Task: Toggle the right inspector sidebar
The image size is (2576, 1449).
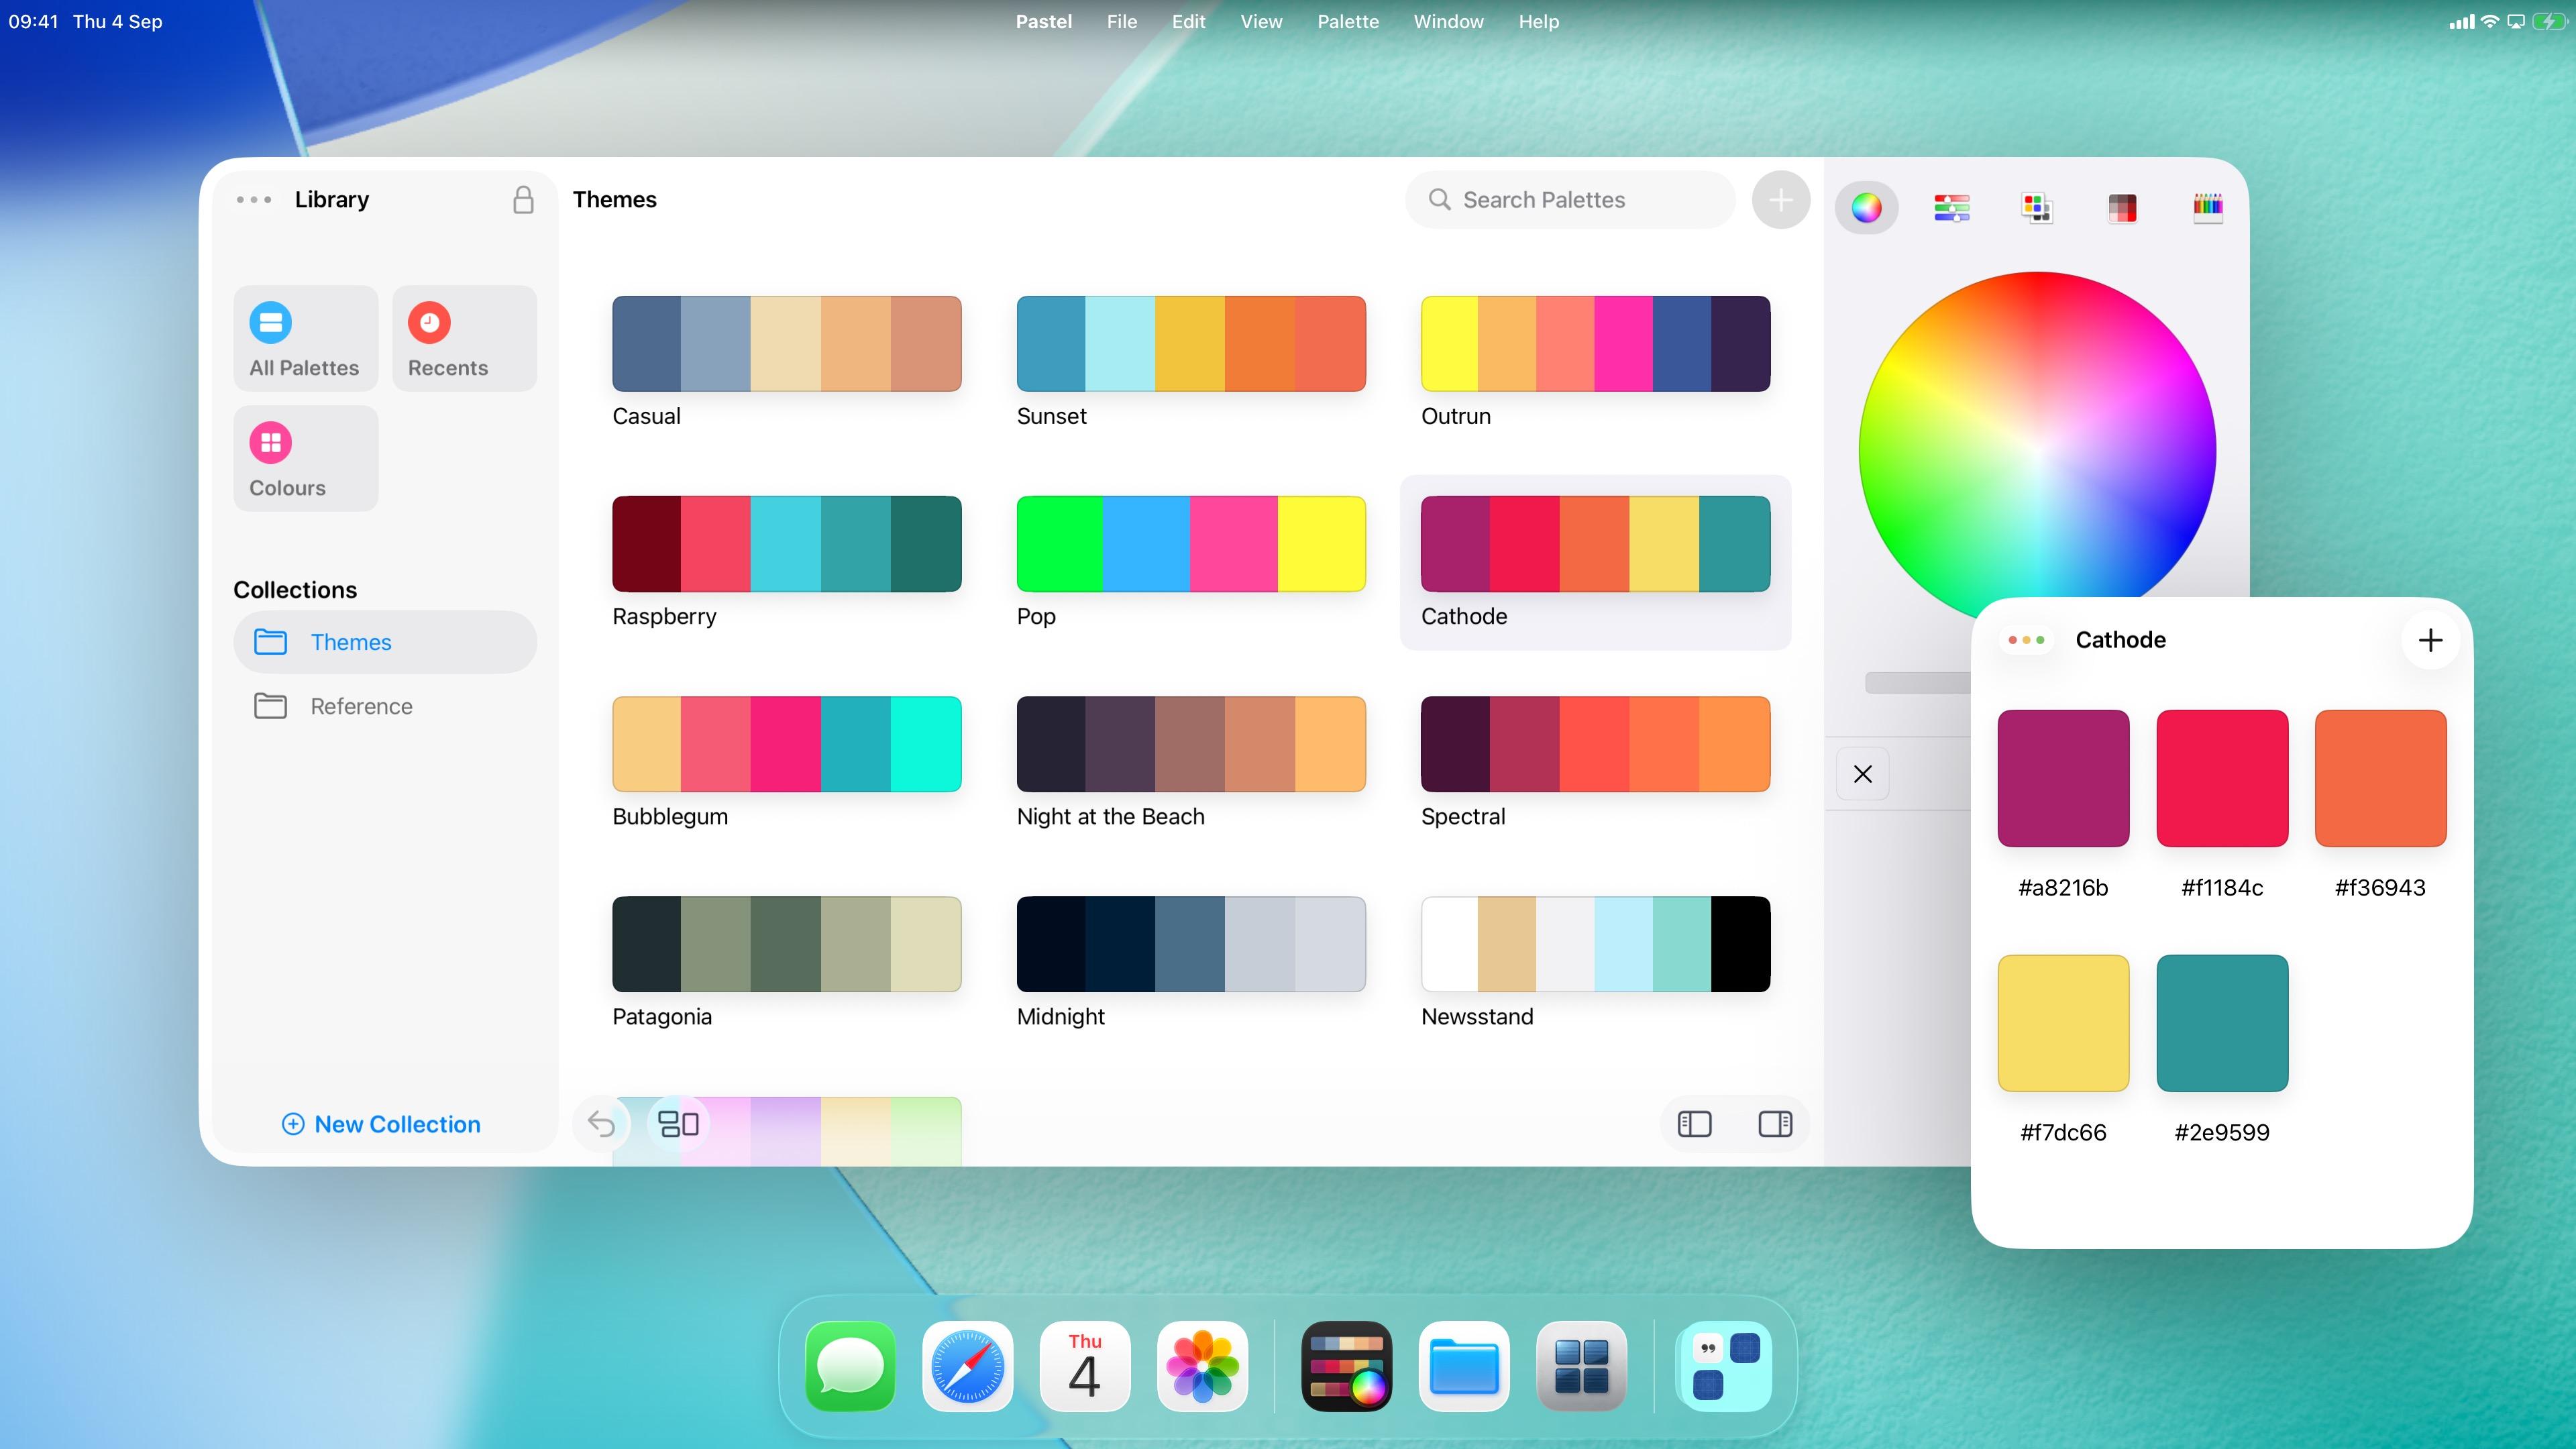Action: [x=1775, y=1124]
